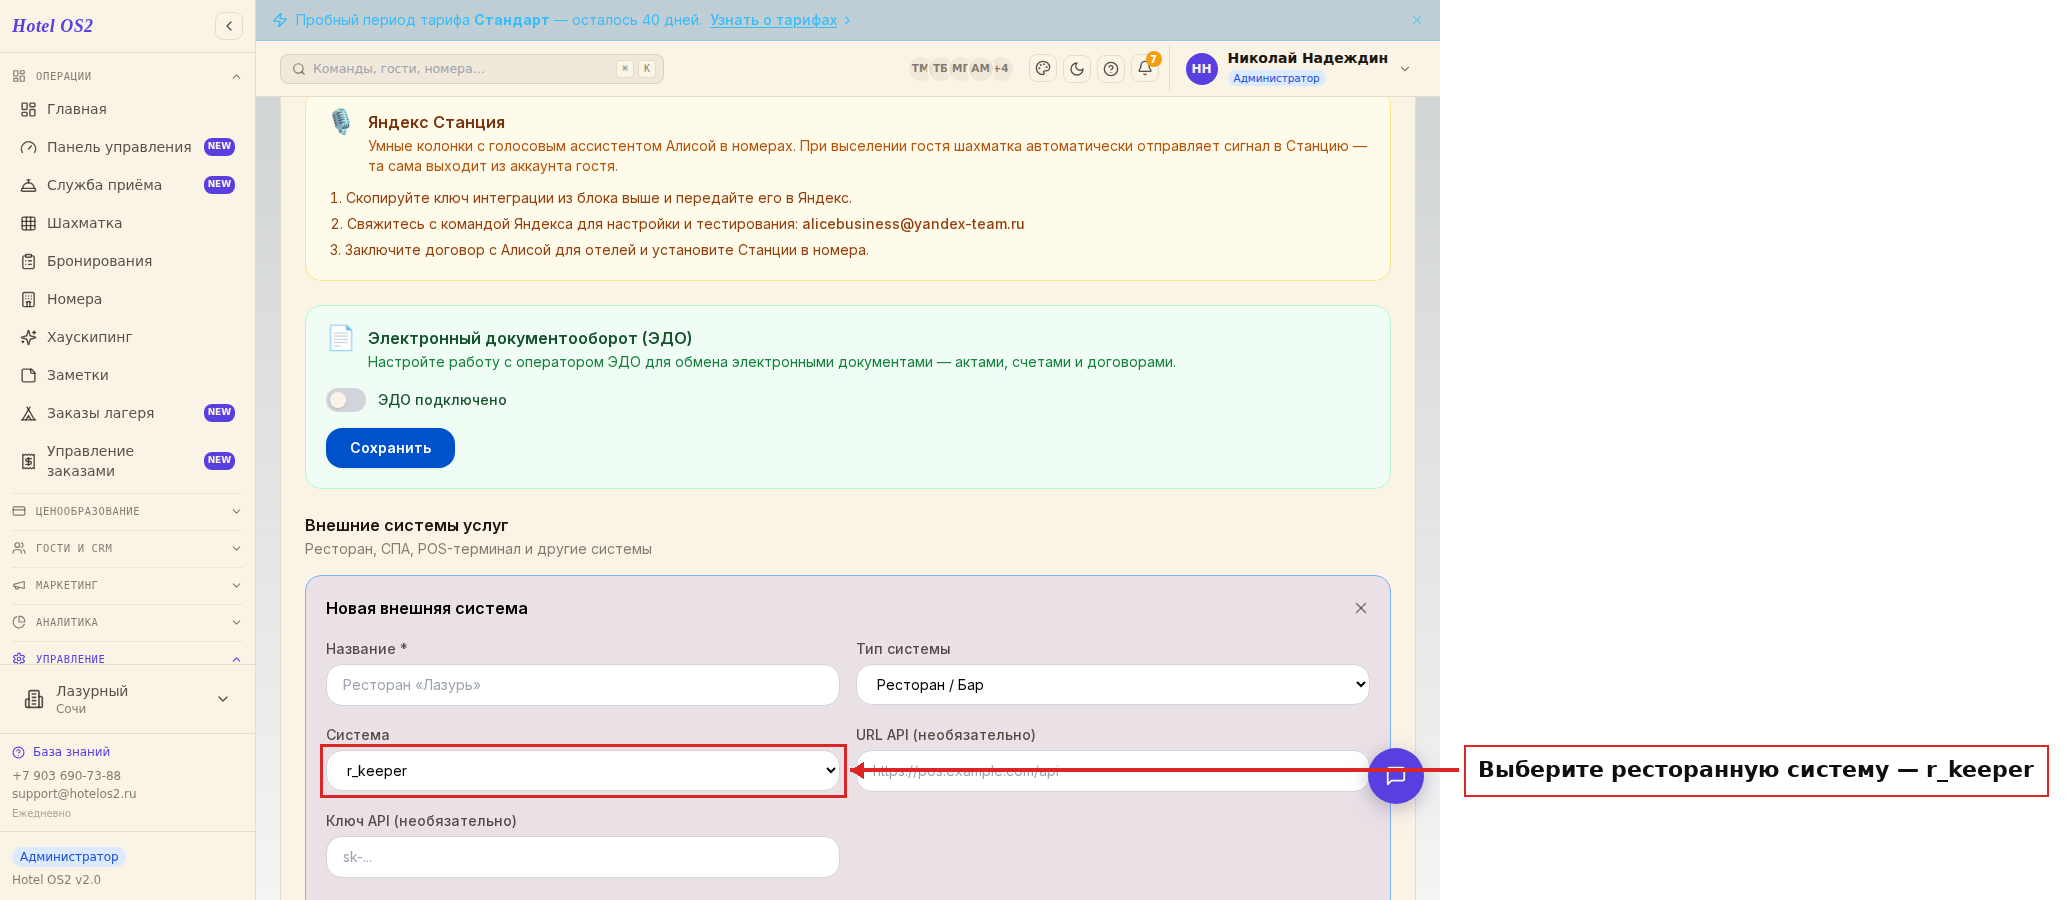Expand the user account menu chevron
The height and width of the screenshot is (900, 2072).
pos(1405,69)
